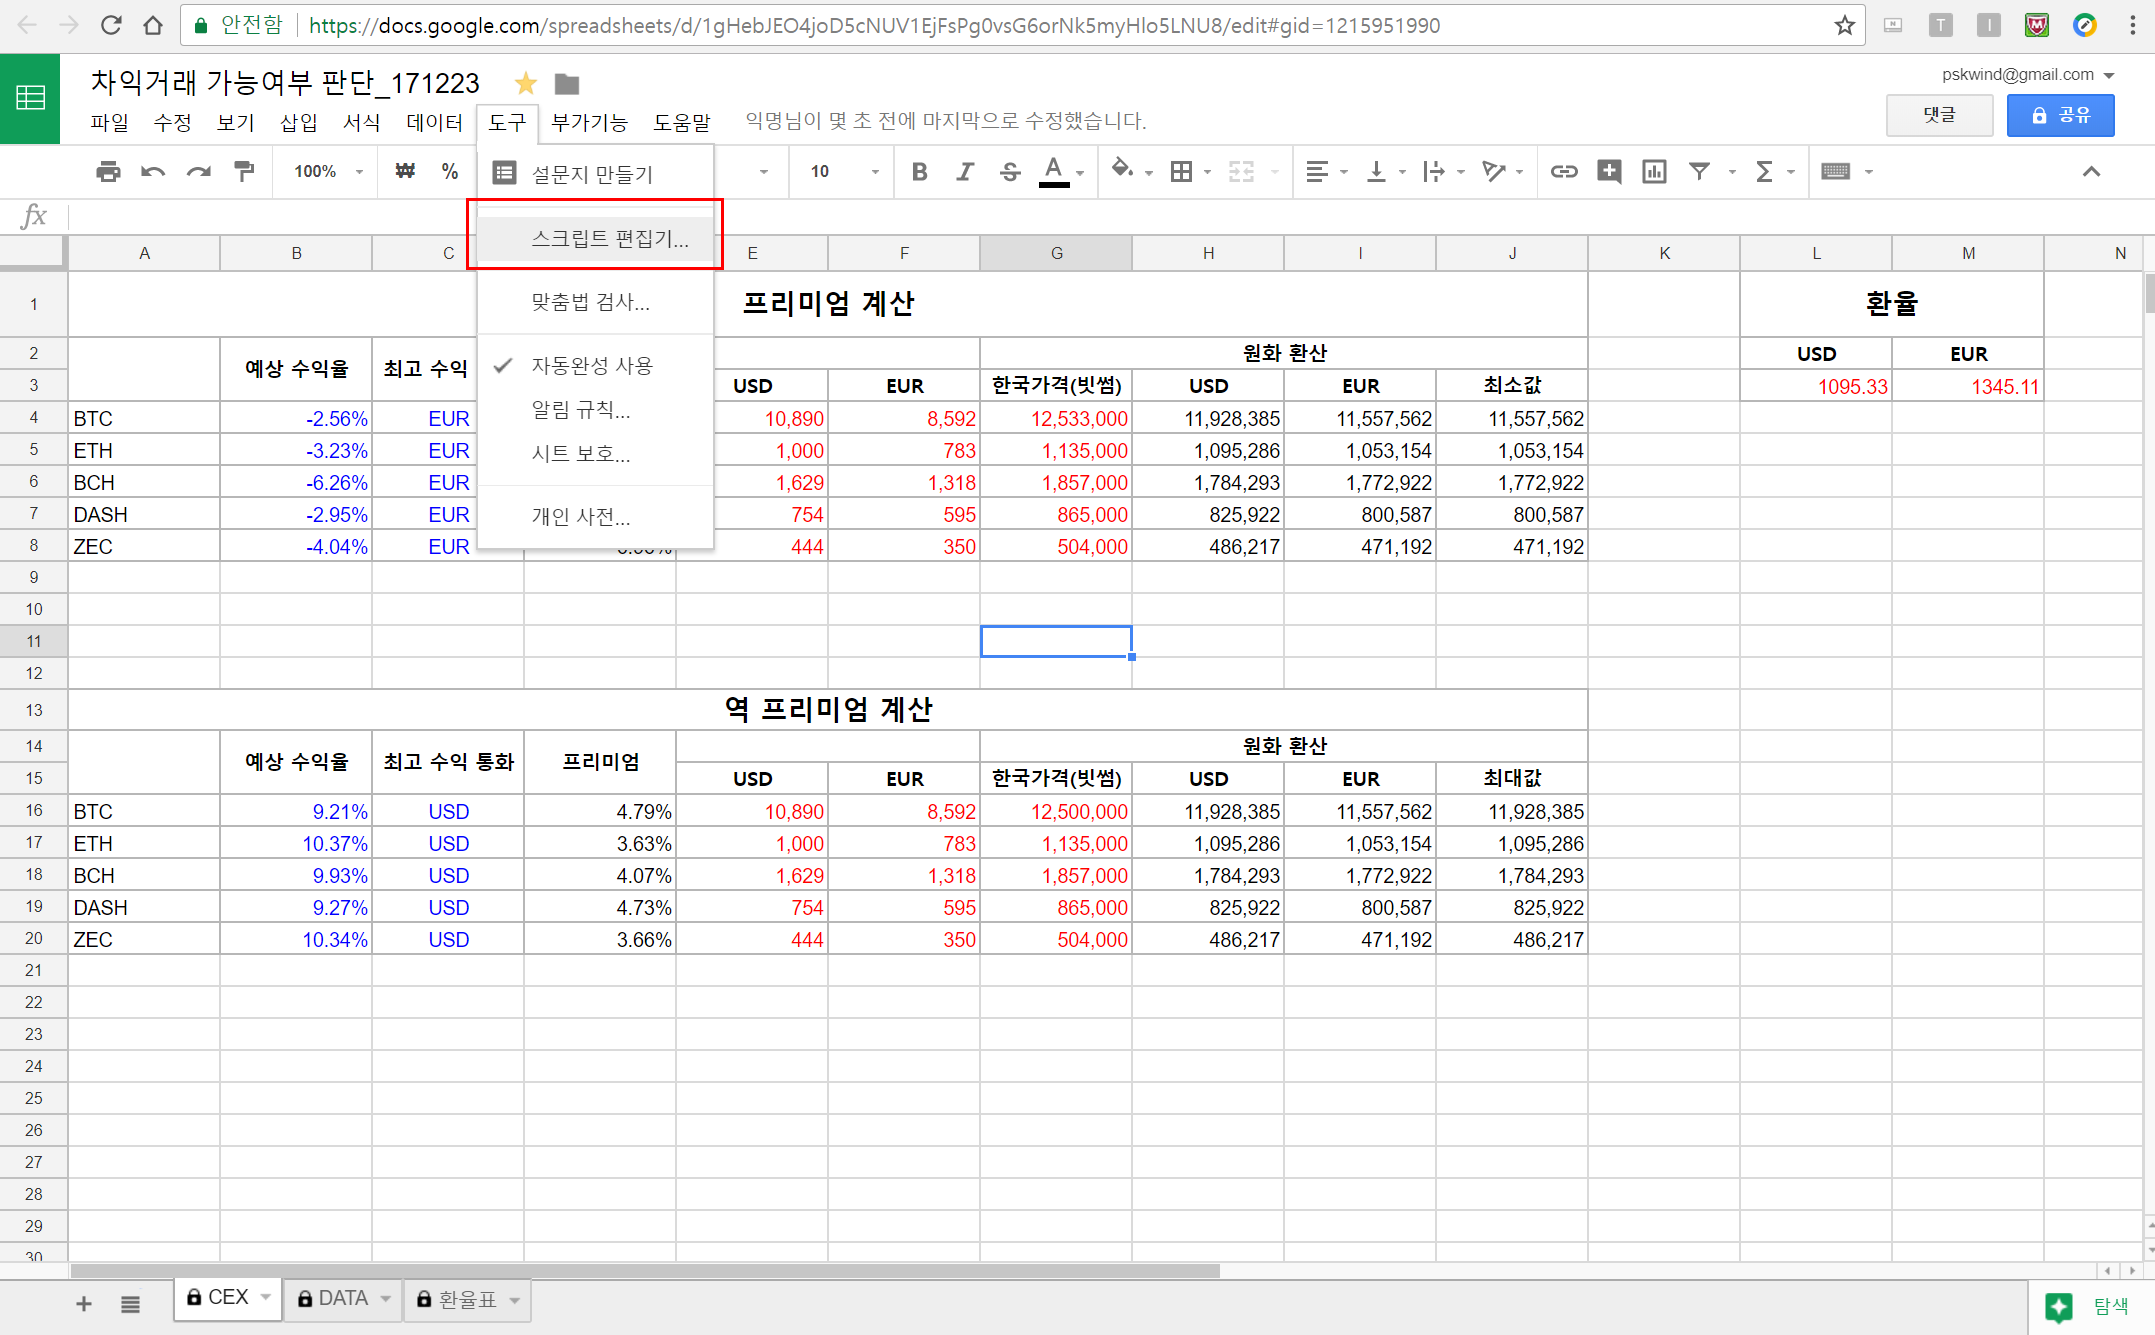Toggle bold formatting
The width and height of the screenshot is (2155, 1335).
click(920, 172)
